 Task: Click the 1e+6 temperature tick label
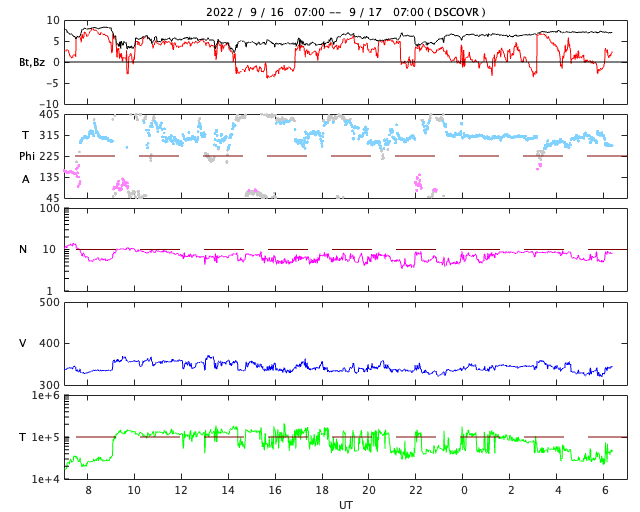pos(45,395)
